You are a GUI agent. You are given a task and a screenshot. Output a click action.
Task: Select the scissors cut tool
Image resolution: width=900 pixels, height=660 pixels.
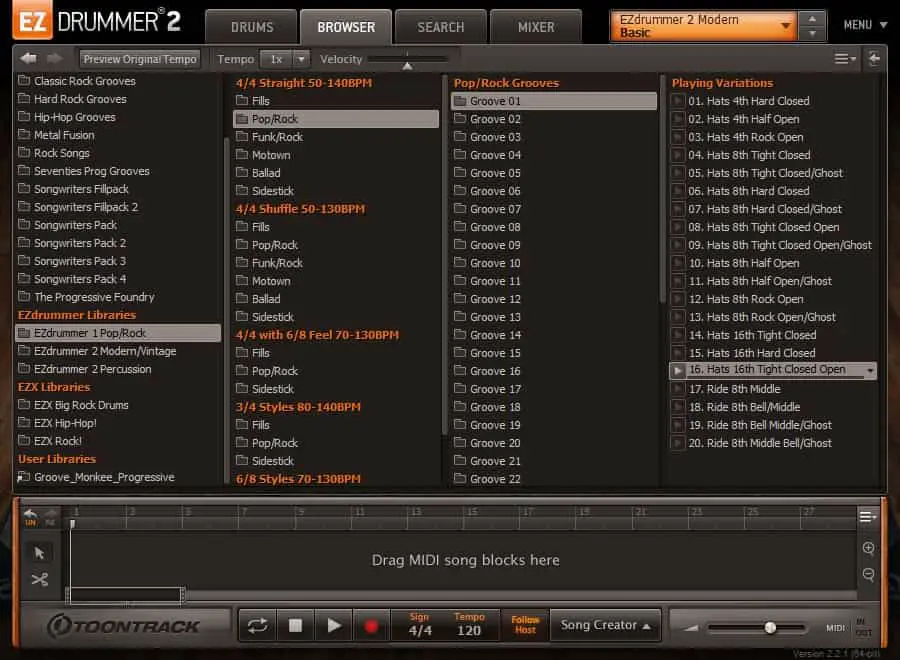40,579
